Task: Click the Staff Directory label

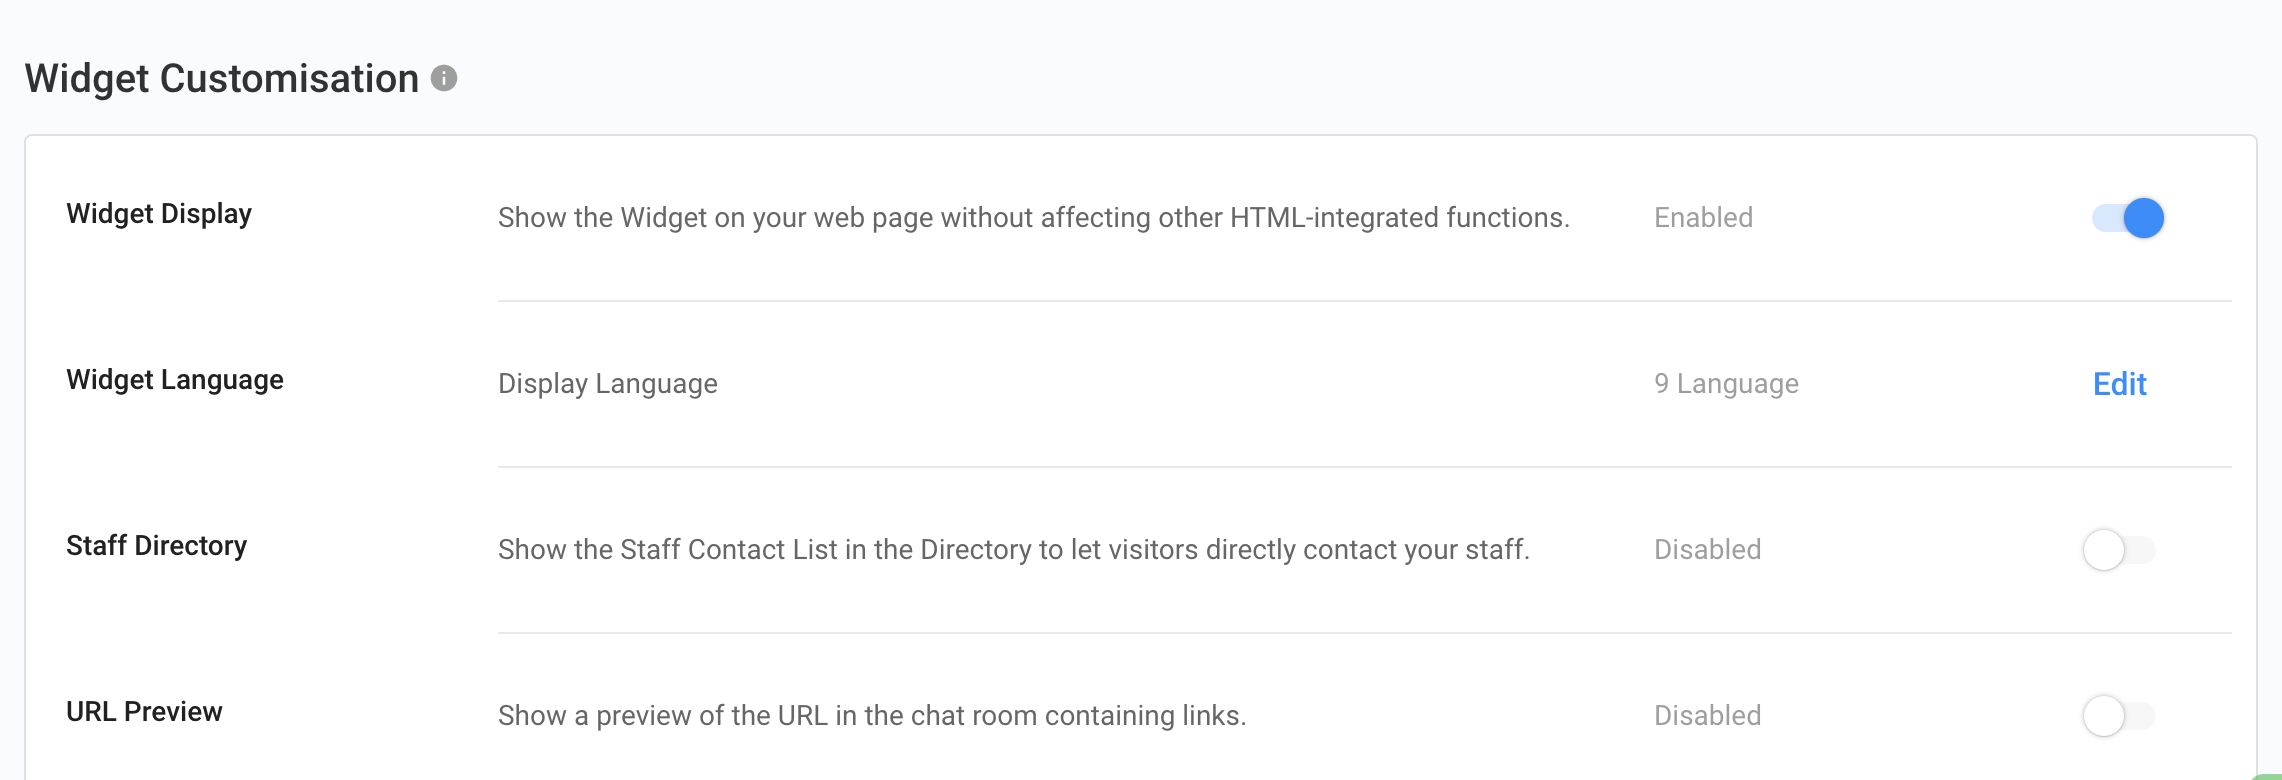Action: 156,546
